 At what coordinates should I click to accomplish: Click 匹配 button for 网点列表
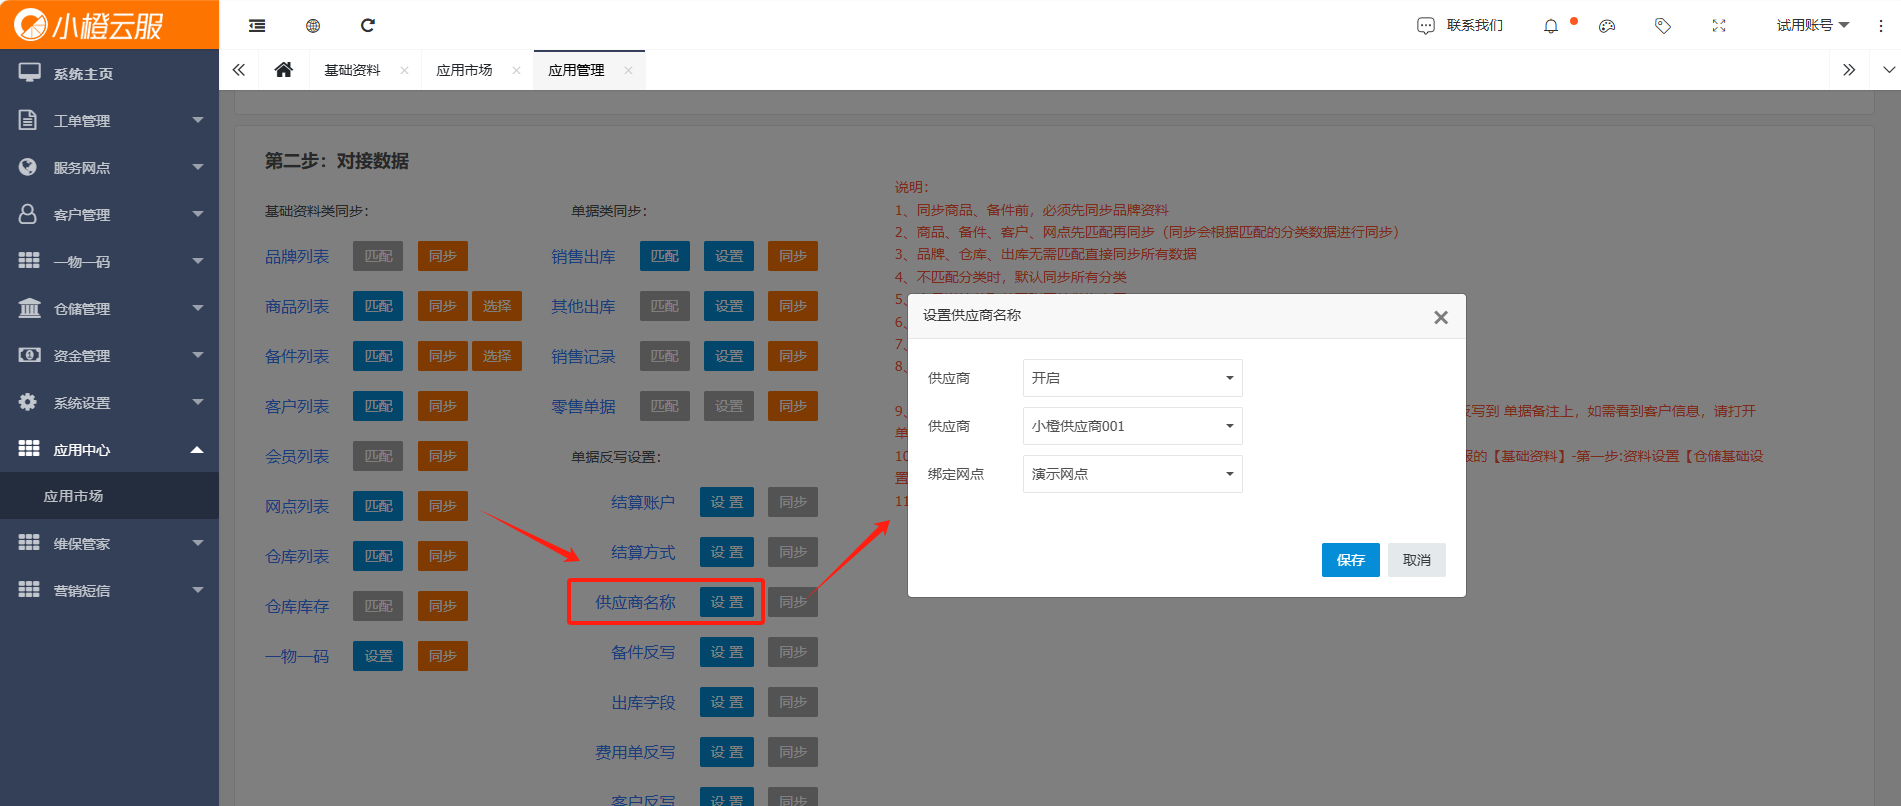coord(378,506)
